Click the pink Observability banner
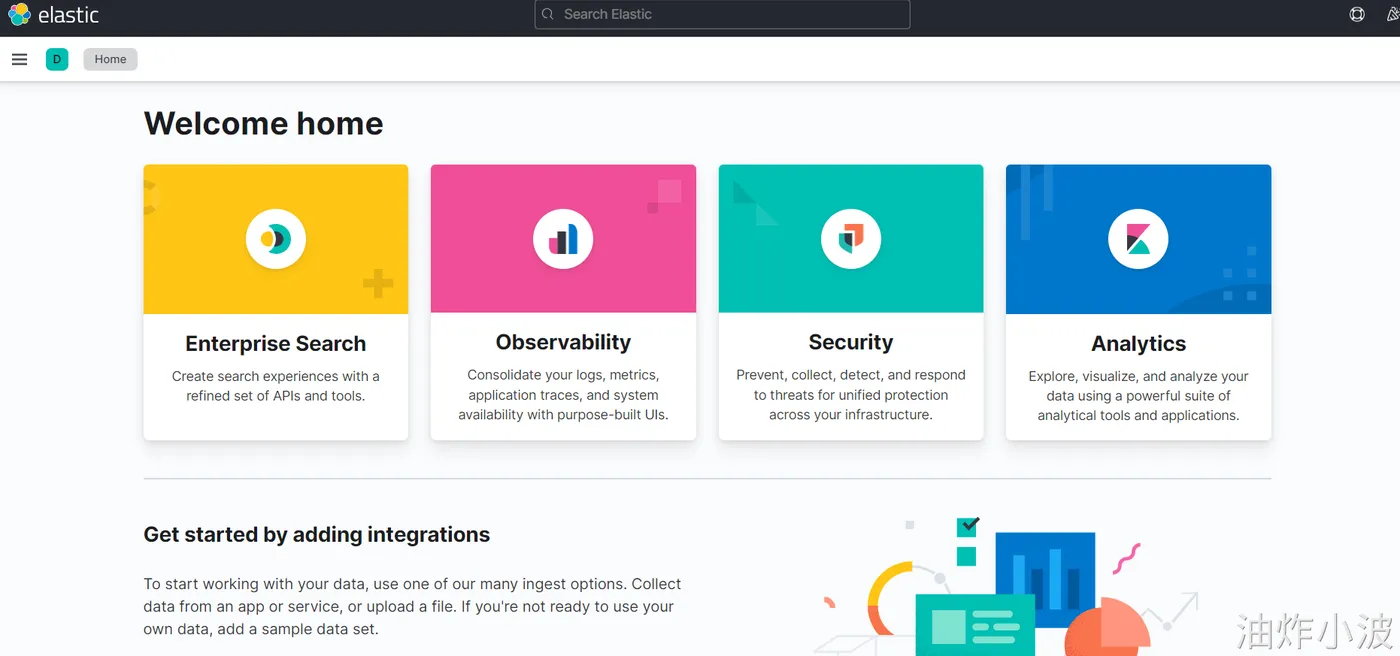Viewport: 1400px width, 656px height. pyautogui.click(x=563, y=239)
